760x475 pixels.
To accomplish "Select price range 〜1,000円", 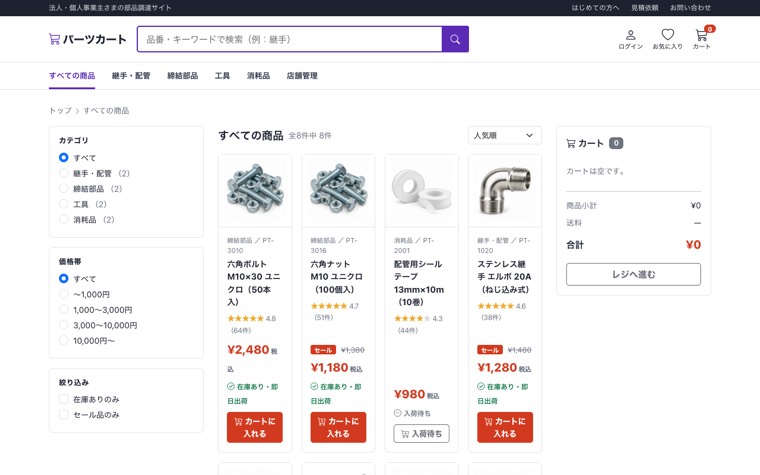I will pos(63,294).
